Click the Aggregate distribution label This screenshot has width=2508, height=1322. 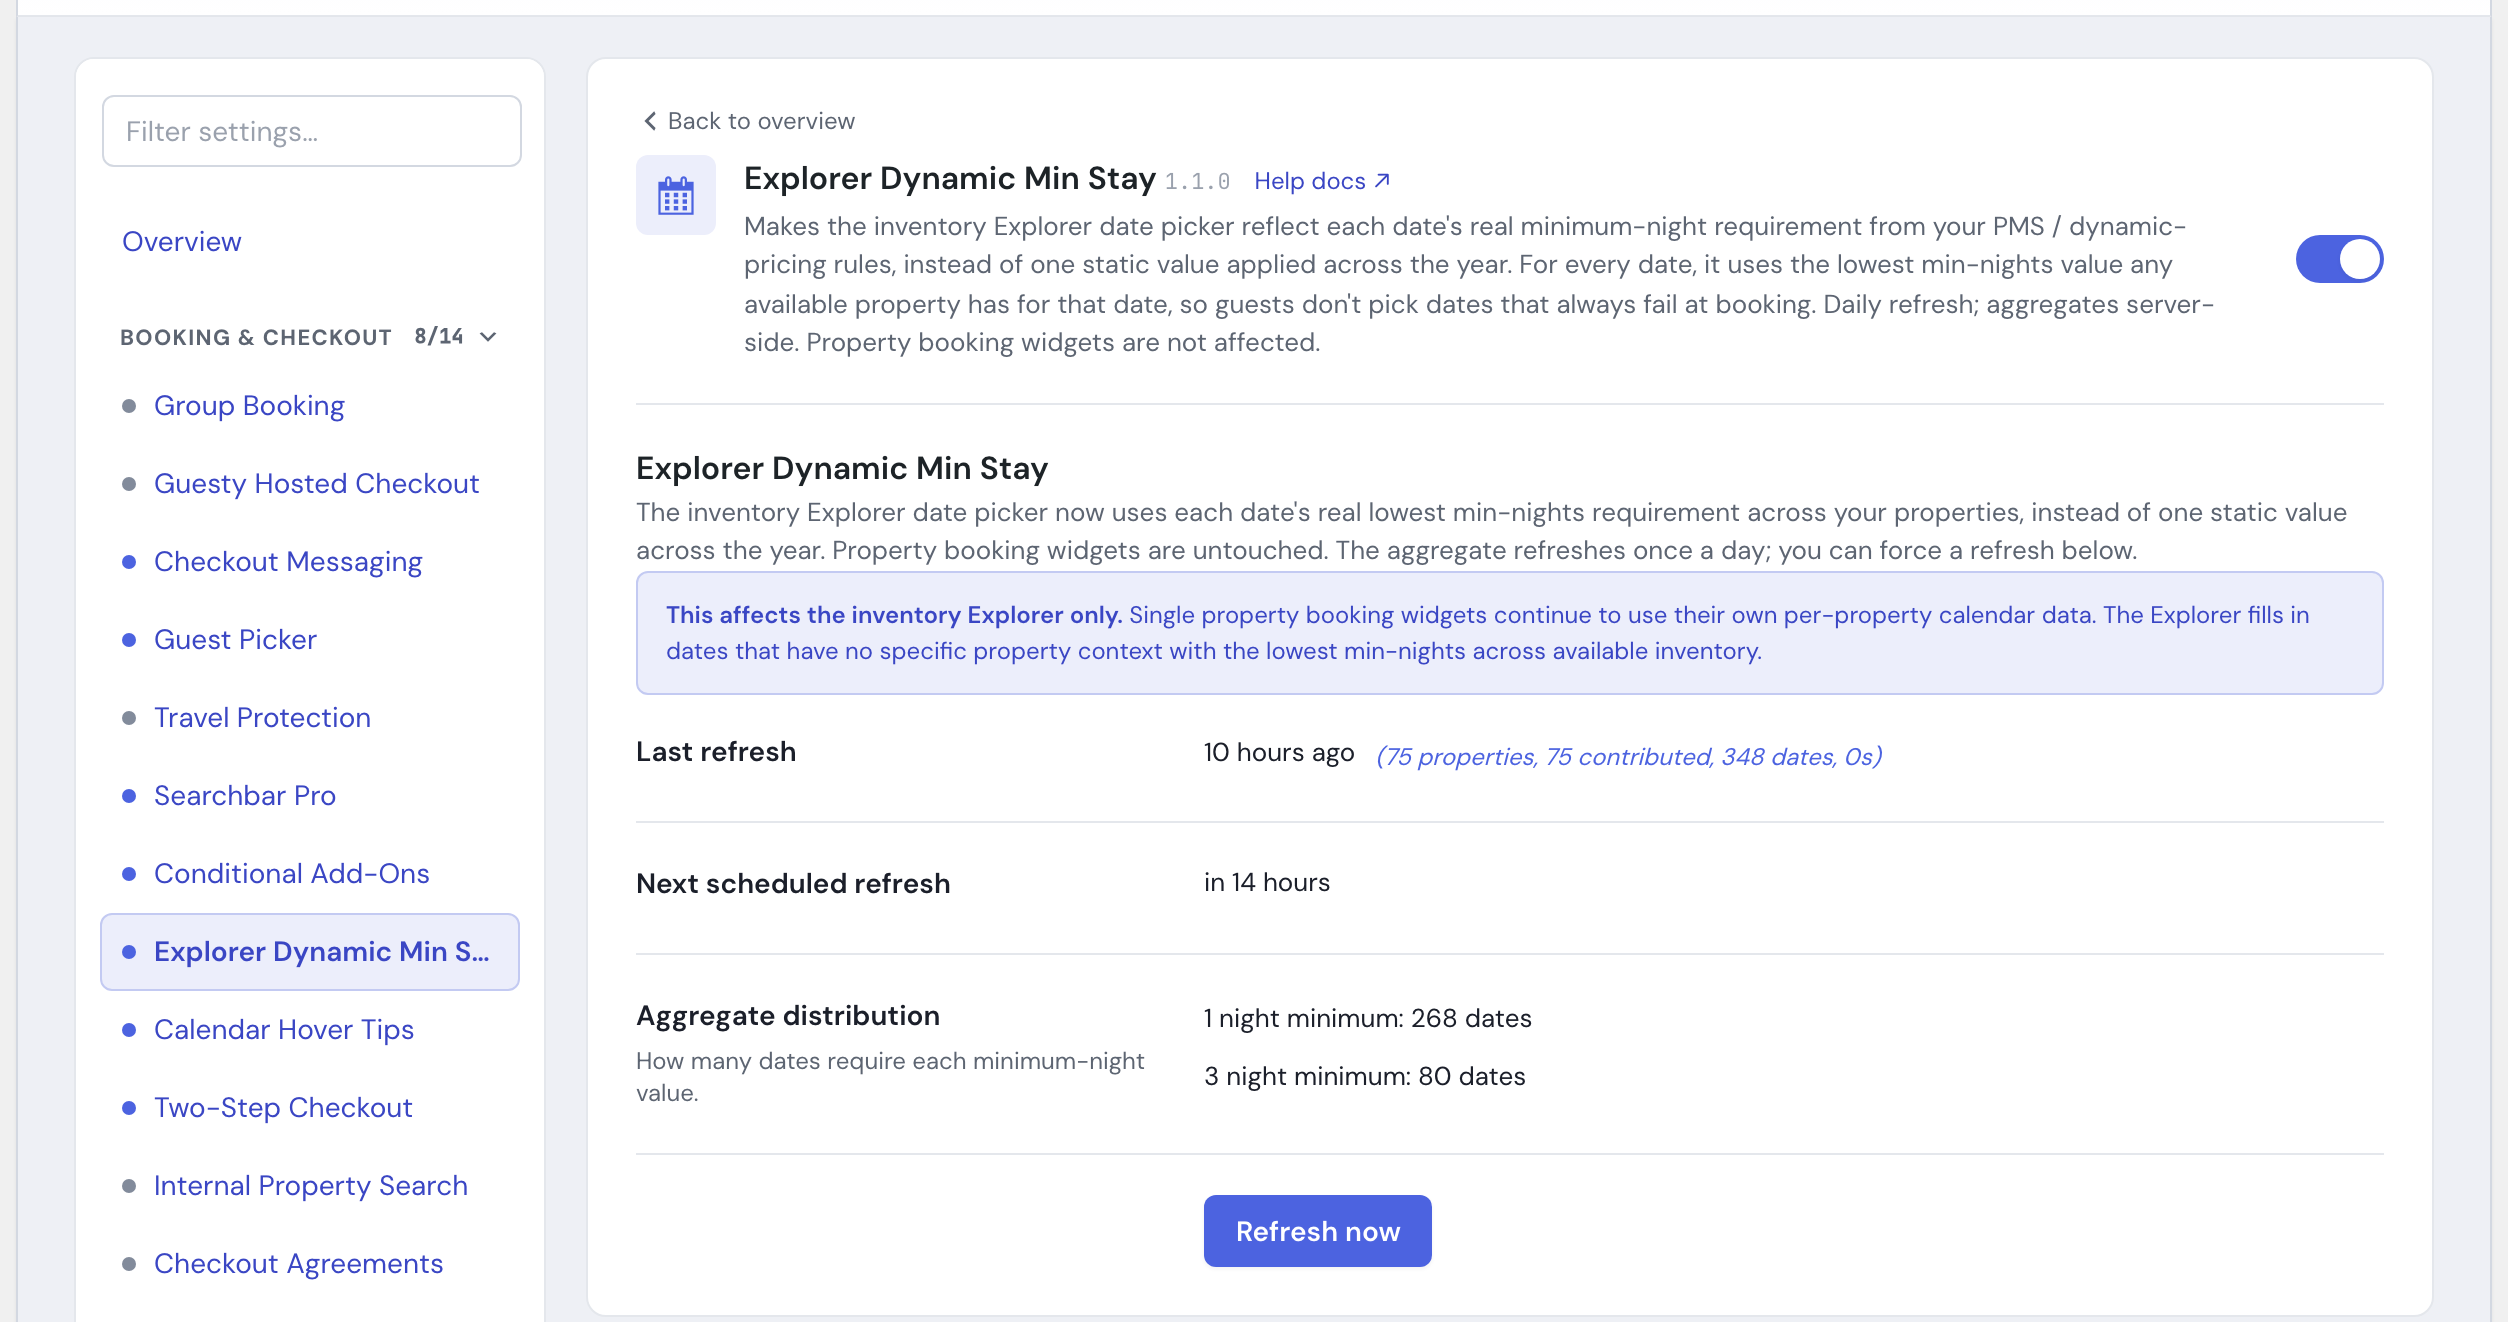788,1015
